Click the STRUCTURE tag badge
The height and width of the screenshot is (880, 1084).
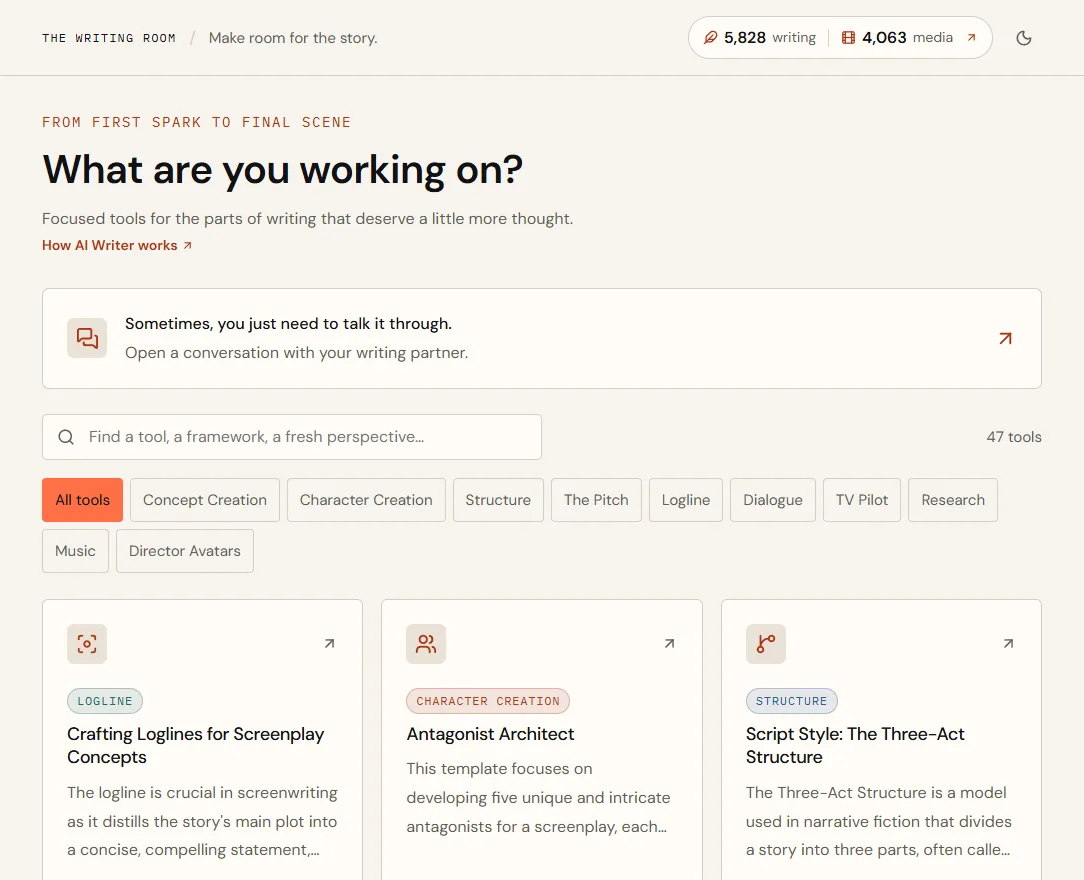(792, 701)
